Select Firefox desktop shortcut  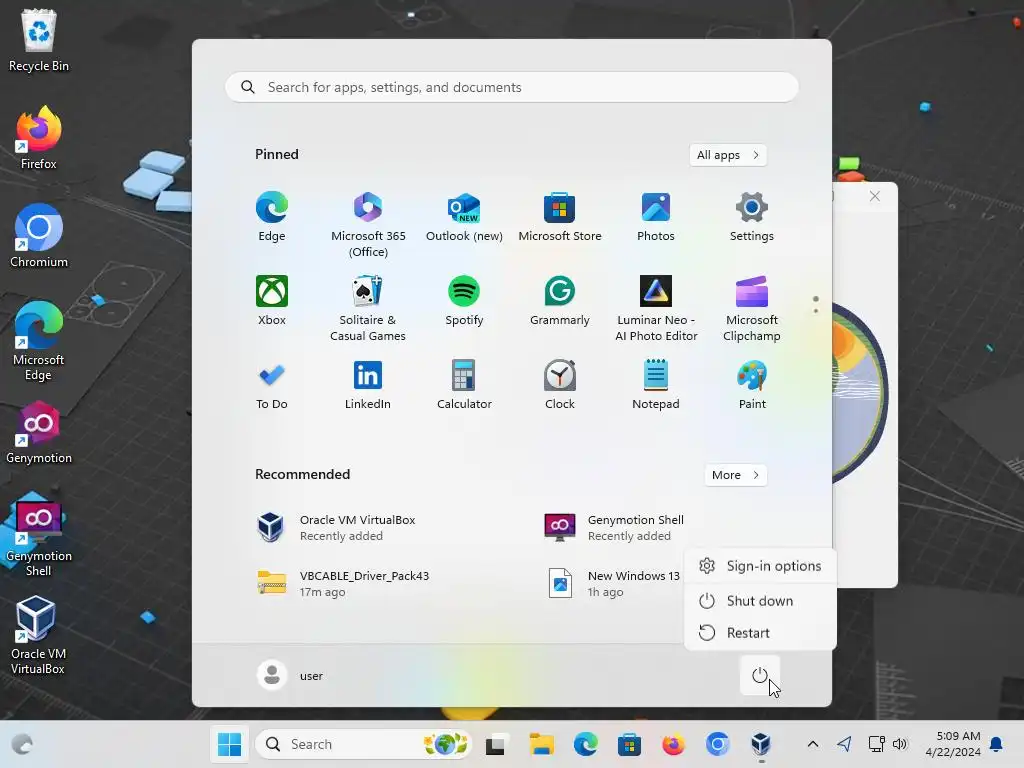coord(39,138)
